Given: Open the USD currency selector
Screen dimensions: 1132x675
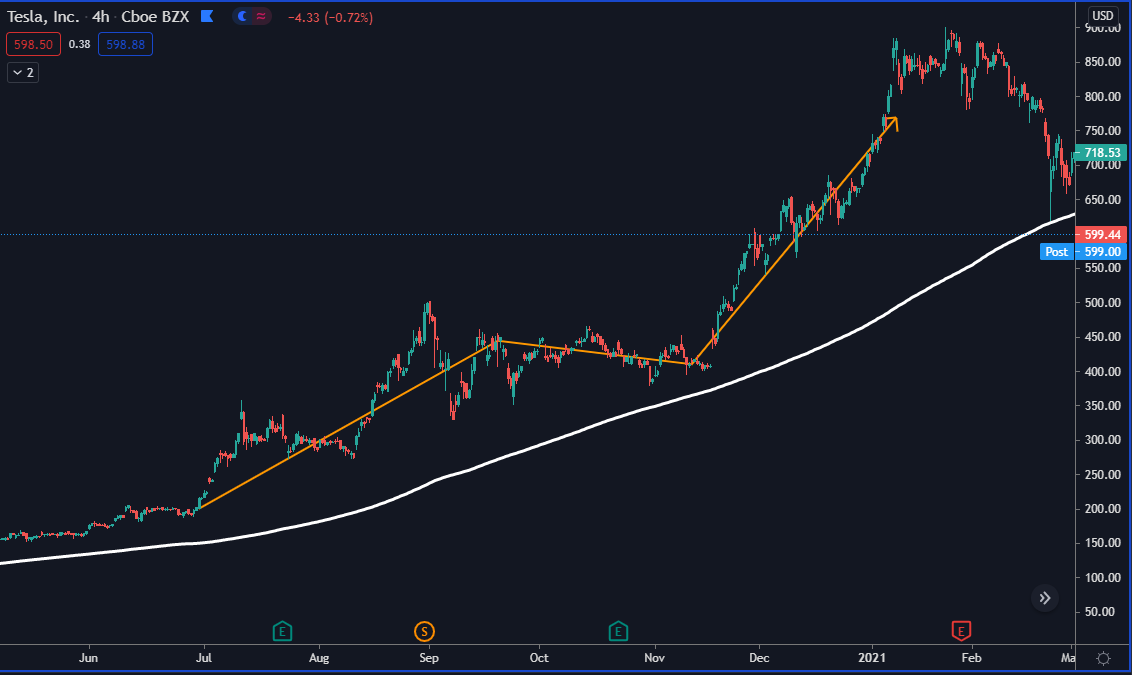Looking at the screenshot, I should [x=1102, y=16].
